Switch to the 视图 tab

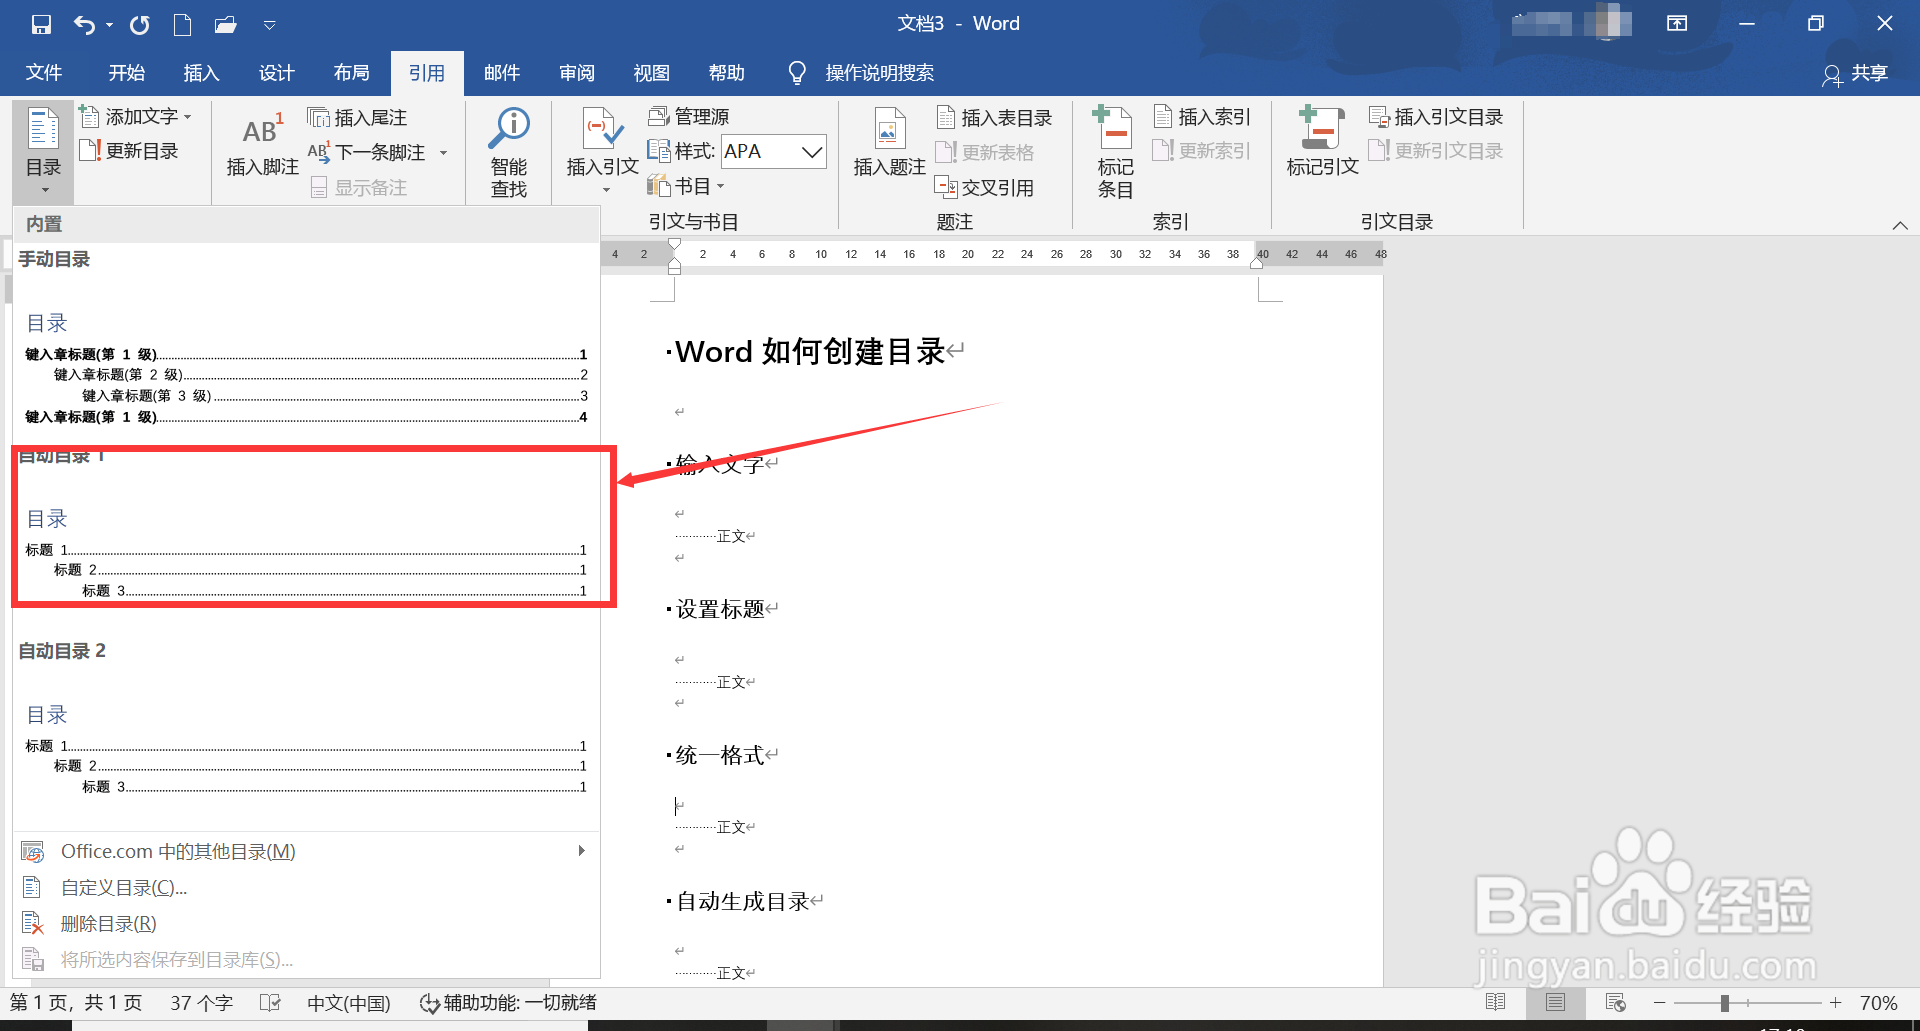[x=651, y=73]
